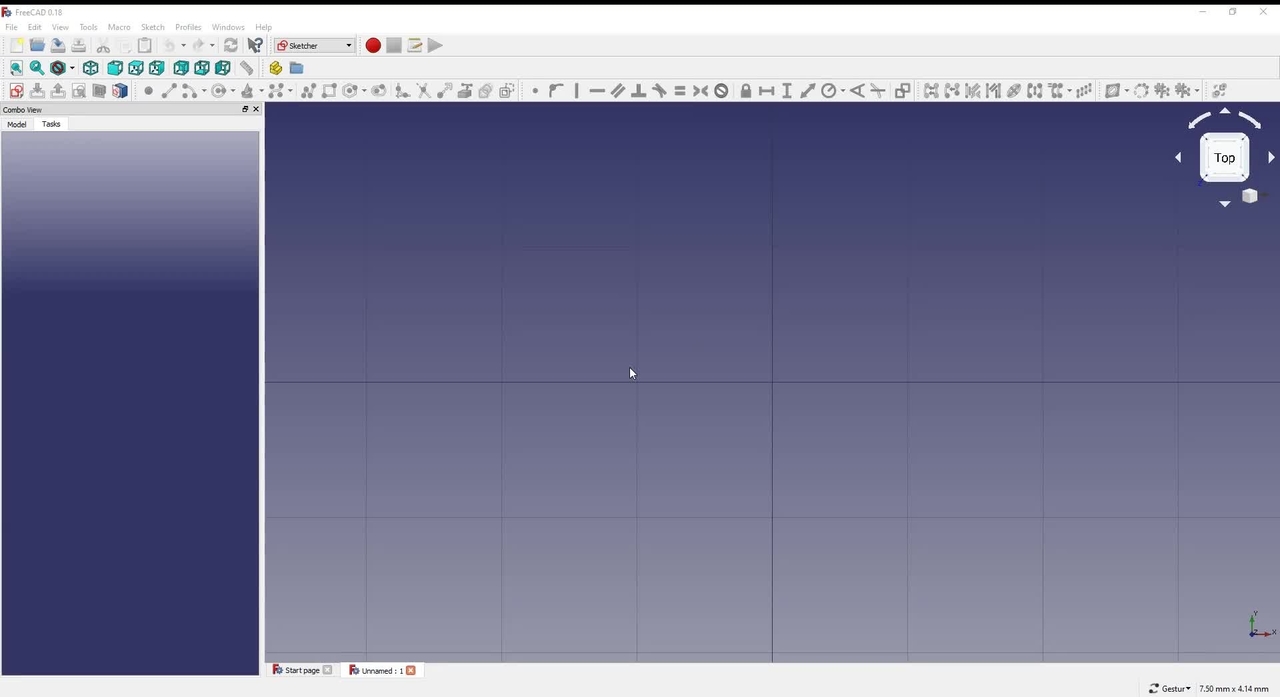The width and height of the screenshot is (1280, 697).
Task: Apply the horizontal constraint
Action: pyautogui.click(x=597, y=91)
